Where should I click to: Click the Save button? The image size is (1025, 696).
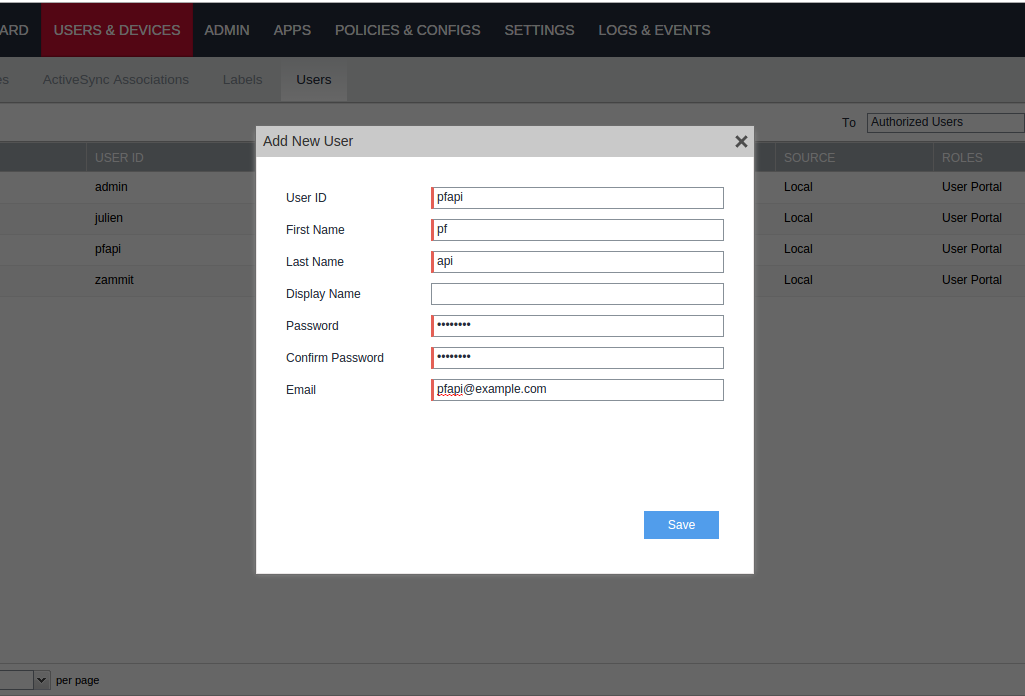click(x=681, y=525)
